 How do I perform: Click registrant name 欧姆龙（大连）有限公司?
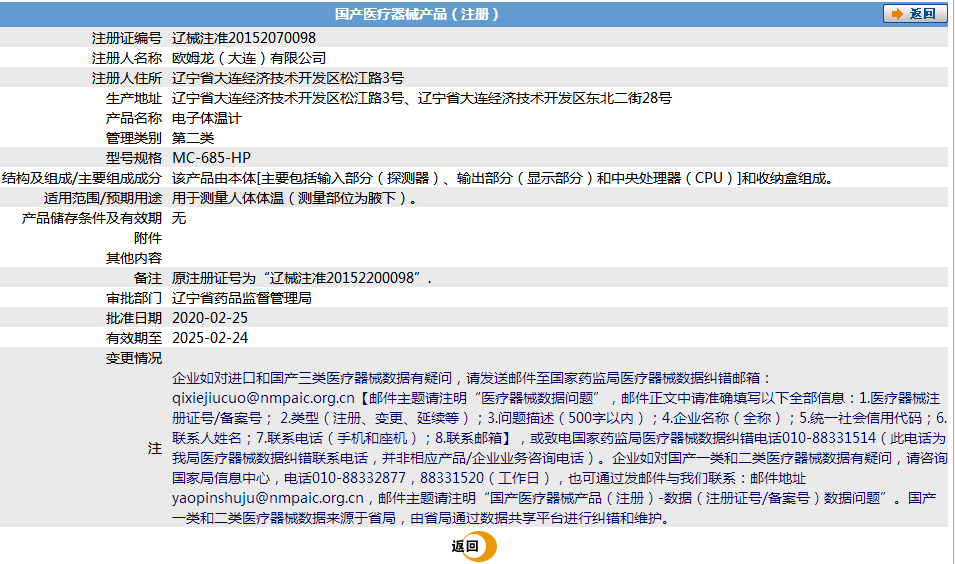[248, 58]
